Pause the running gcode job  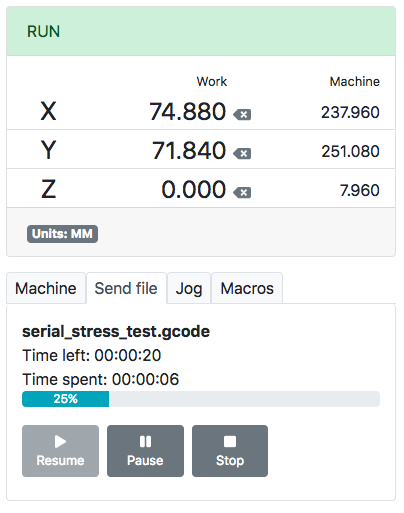pyautogui.click(x=145, y=451)
